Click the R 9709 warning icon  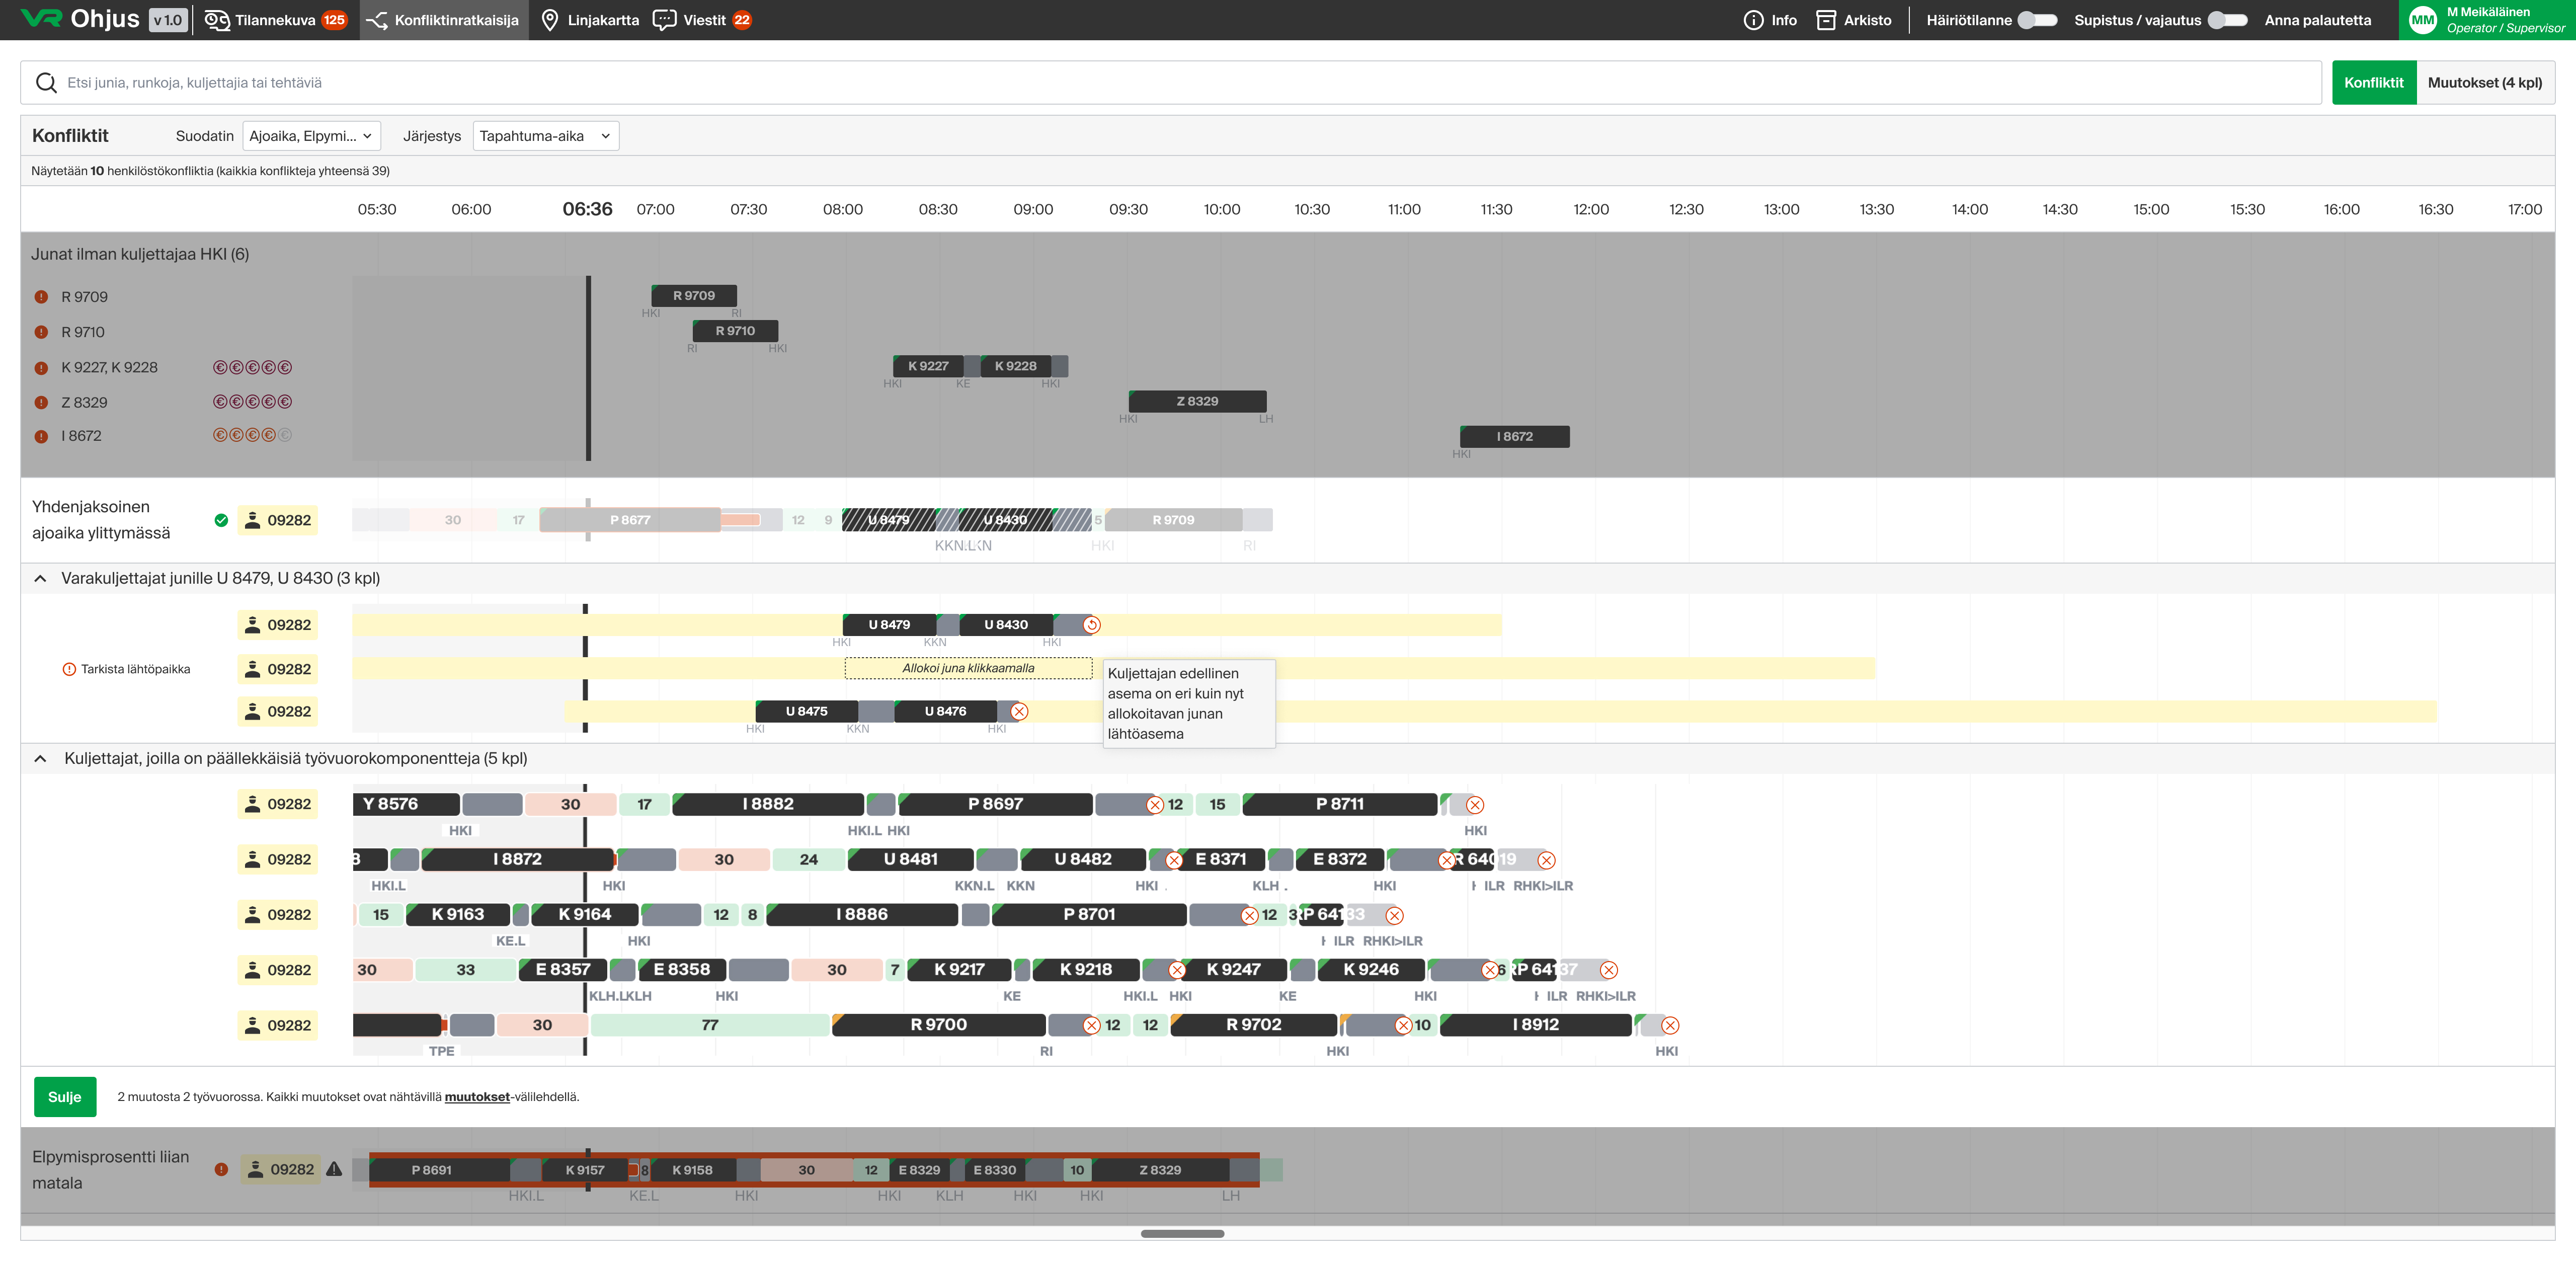pos(41,297)
